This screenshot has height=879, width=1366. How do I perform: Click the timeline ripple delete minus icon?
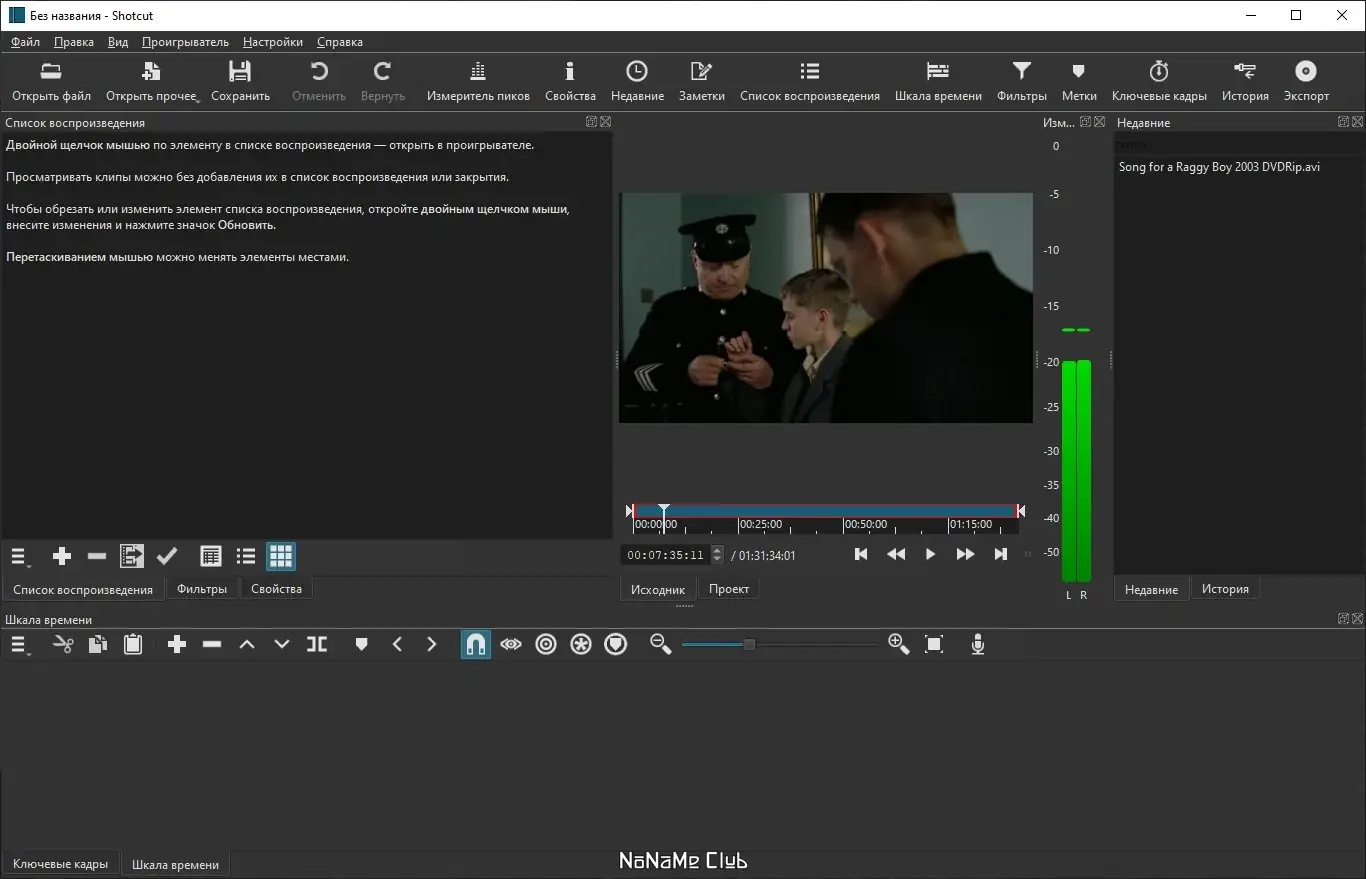click(212, 645)
